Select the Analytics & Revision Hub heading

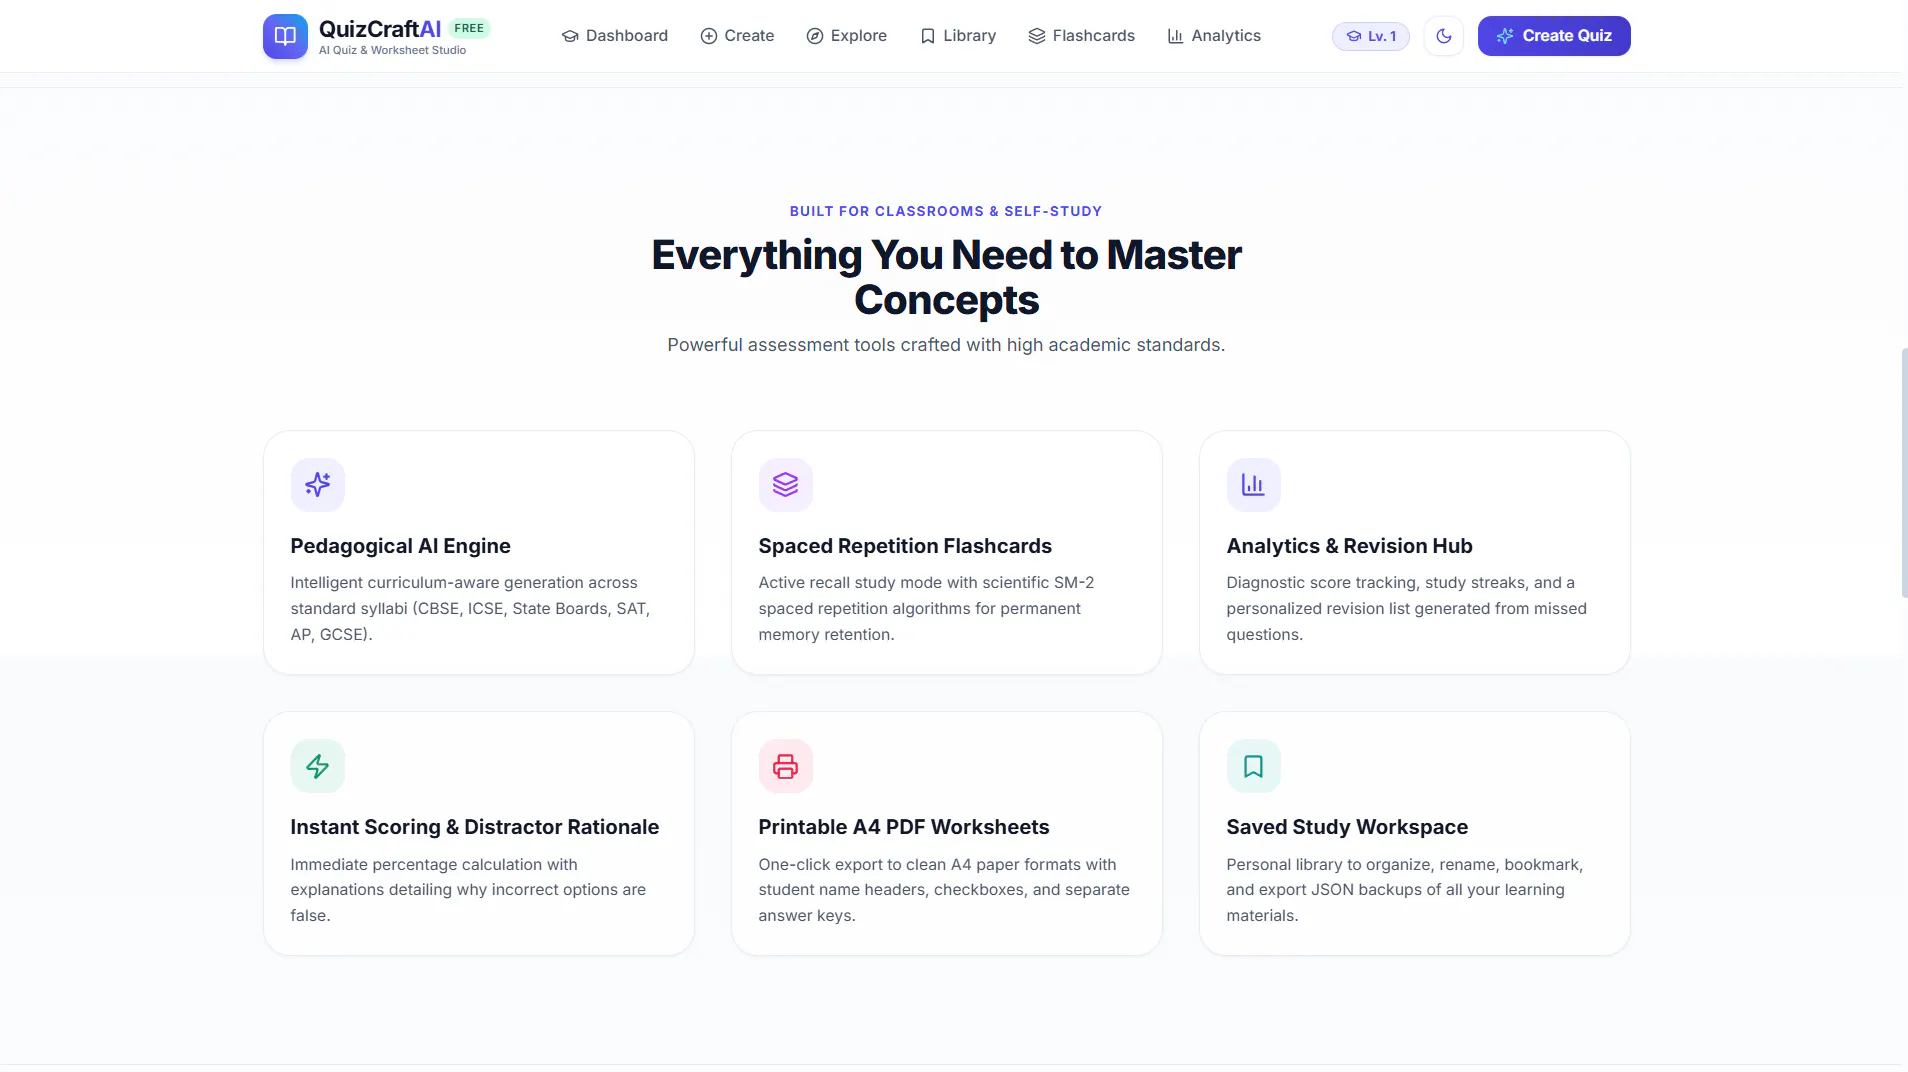point(1349,546)
